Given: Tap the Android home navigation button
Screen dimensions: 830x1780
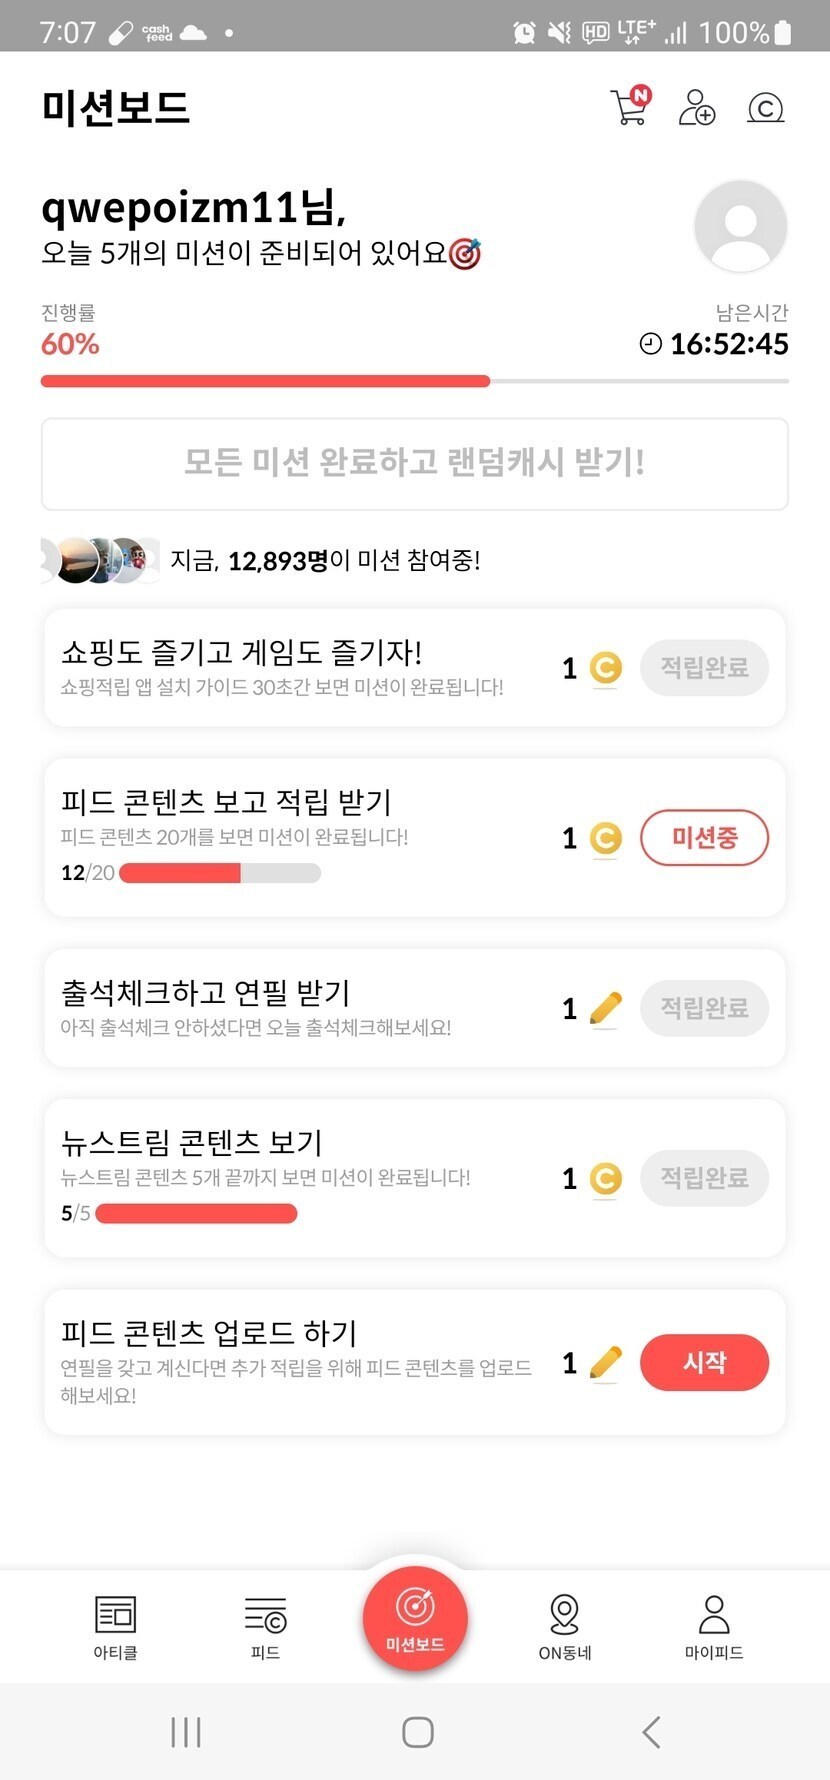Looking at the screenshot, I should [x=417, y=1732].
